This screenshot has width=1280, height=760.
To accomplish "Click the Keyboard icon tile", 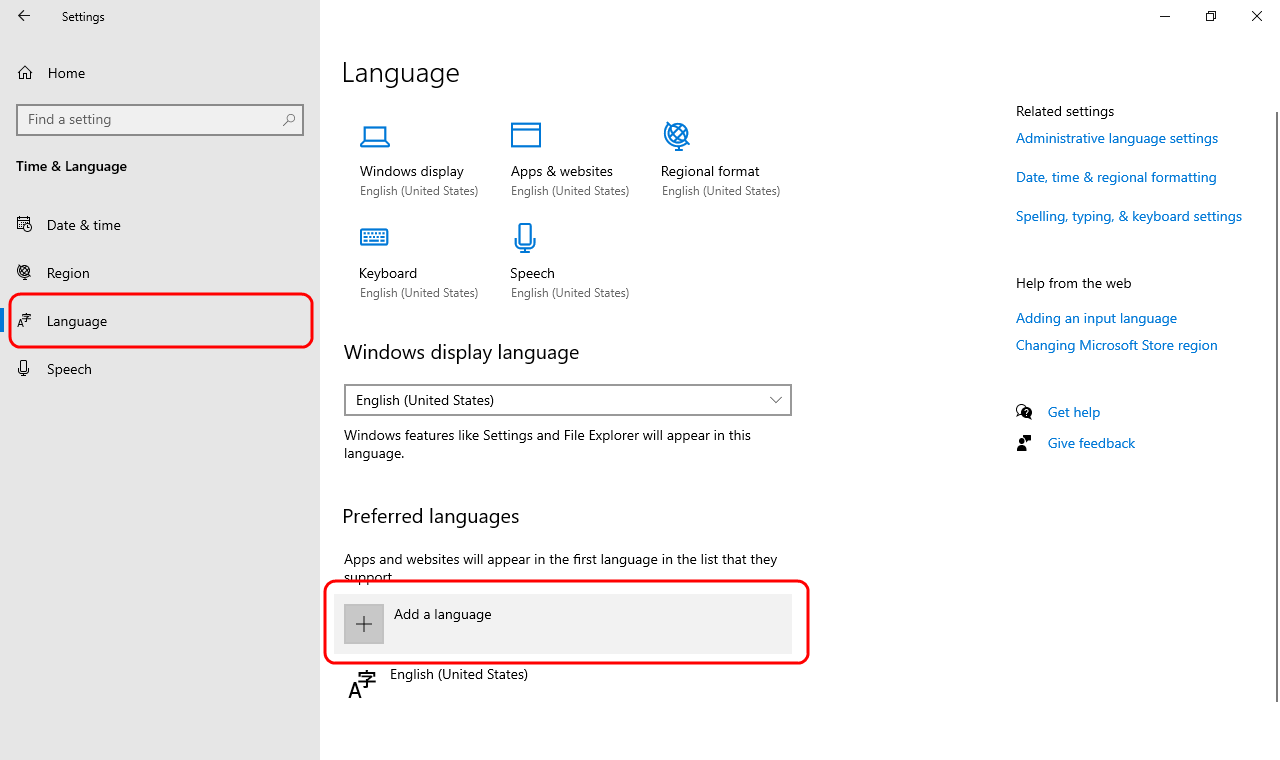I will click(374, 237).
